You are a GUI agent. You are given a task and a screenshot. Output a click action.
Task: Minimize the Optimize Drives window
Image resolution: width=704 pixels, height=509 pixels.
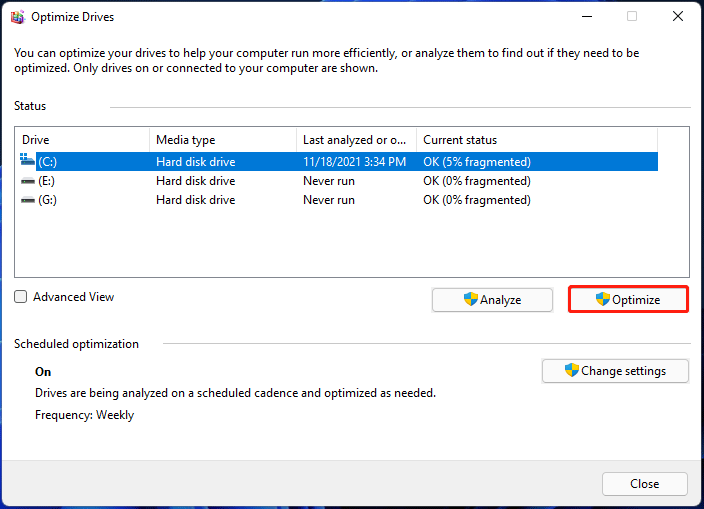[x=586, y=17]
